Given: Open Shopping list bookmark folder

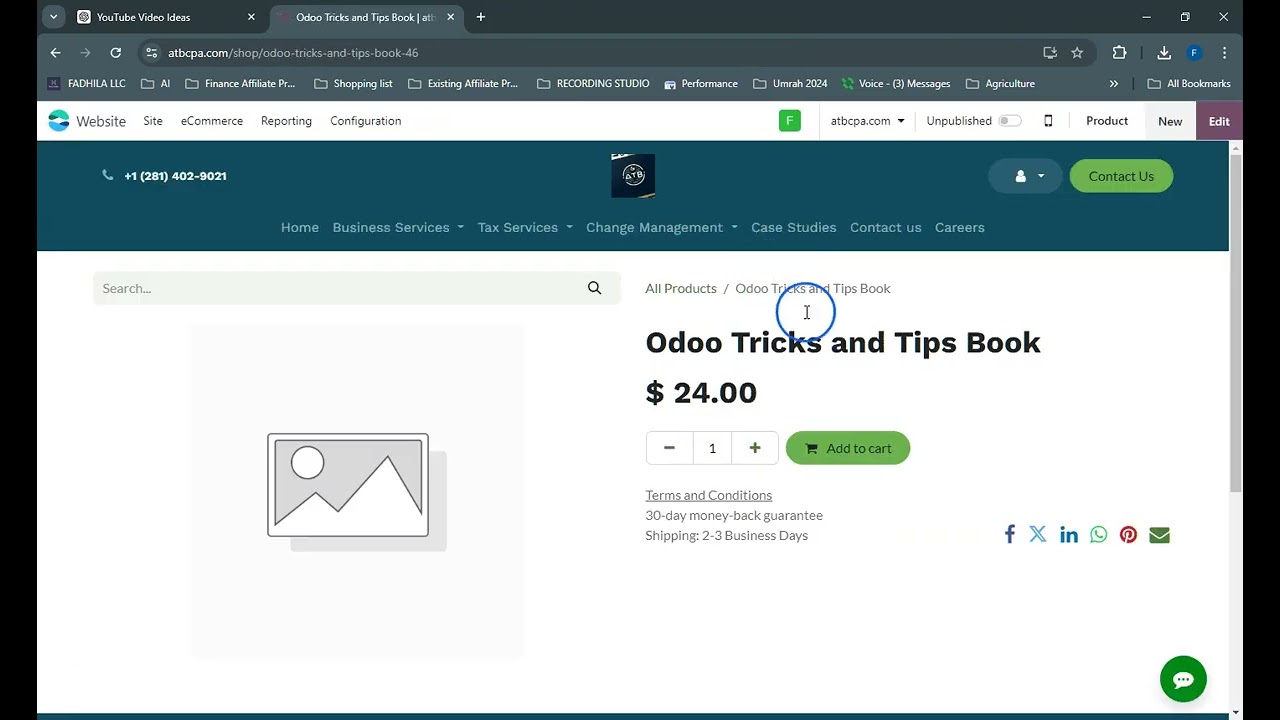Looking at the screenshot, I should point(353,84).
